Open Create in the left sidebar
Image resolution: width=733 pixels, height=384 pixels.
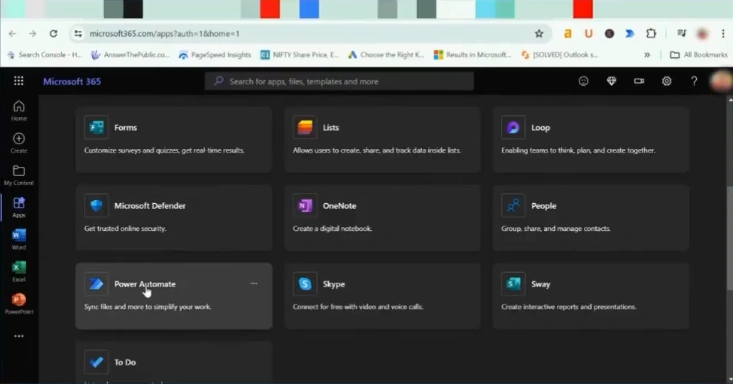(x=19, y=143)
